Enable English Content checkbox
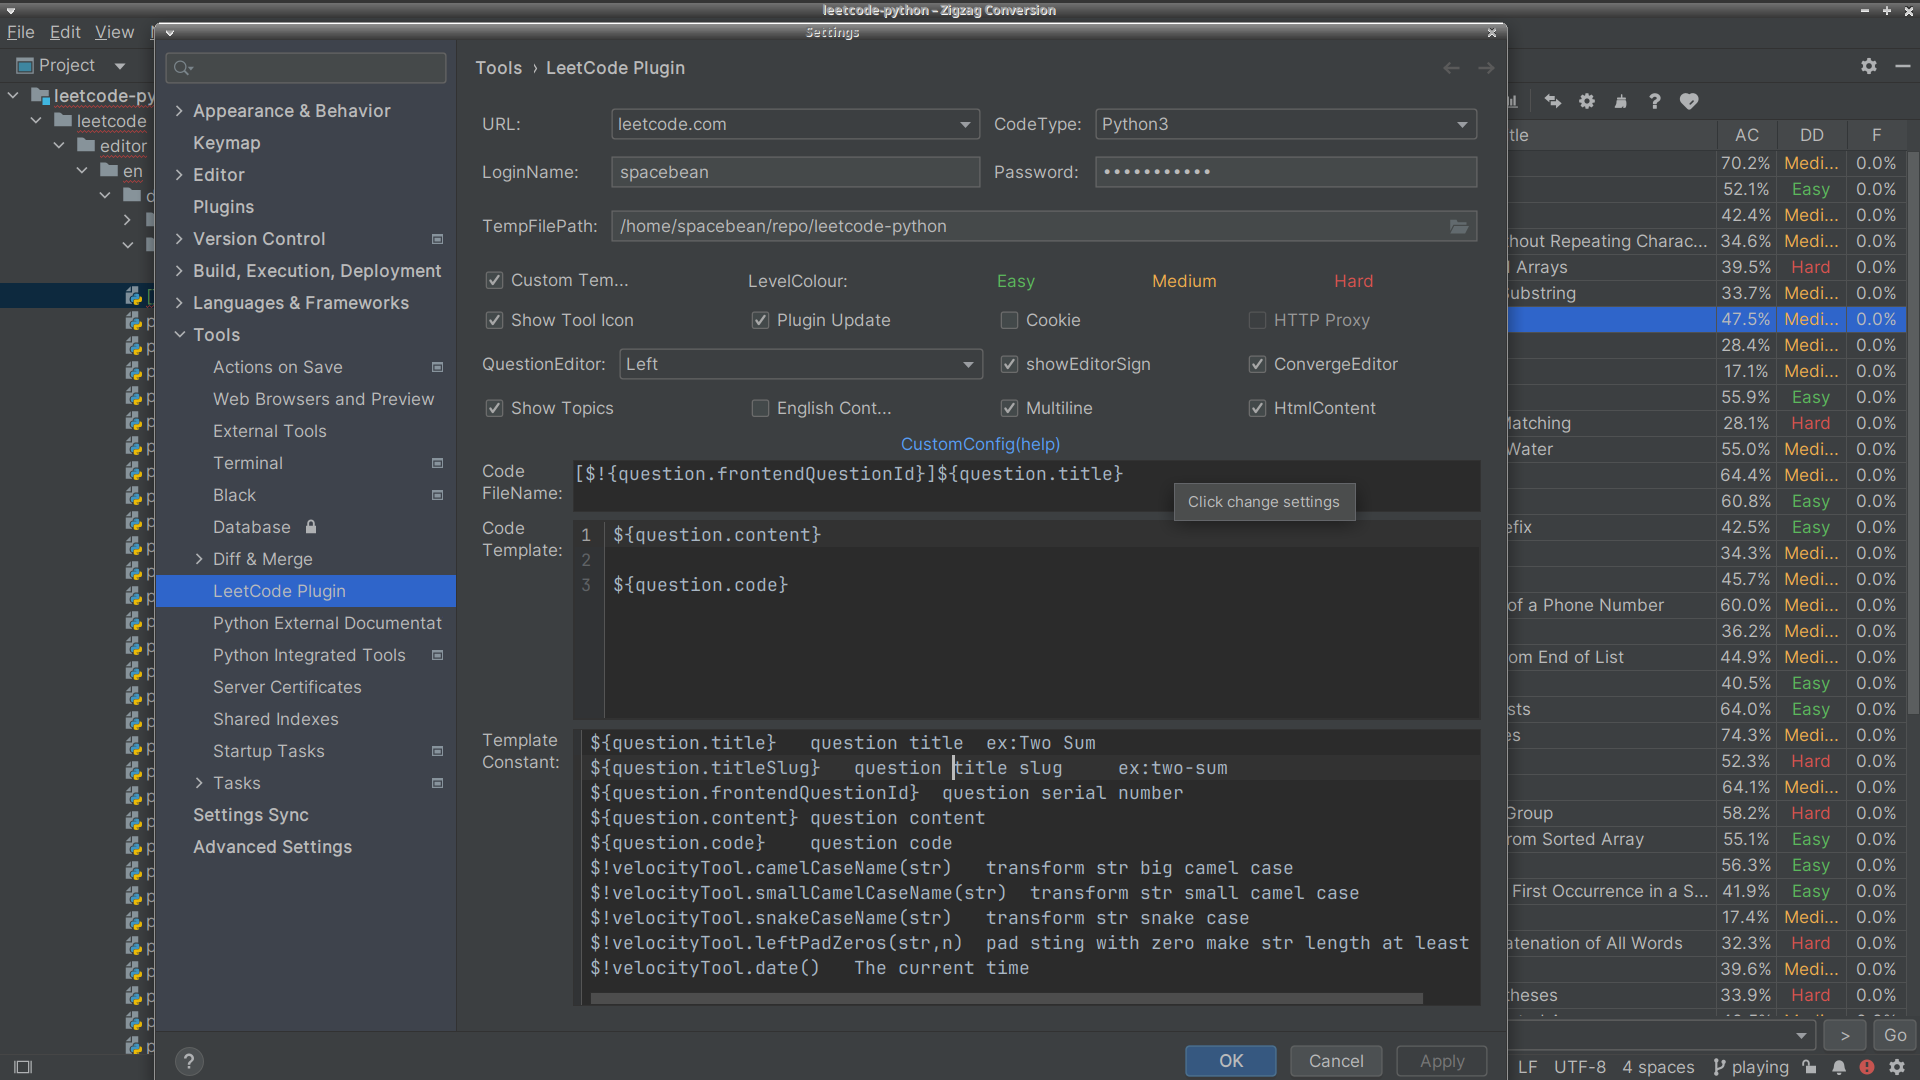The image size is (1920, 1080). point(760,409)
